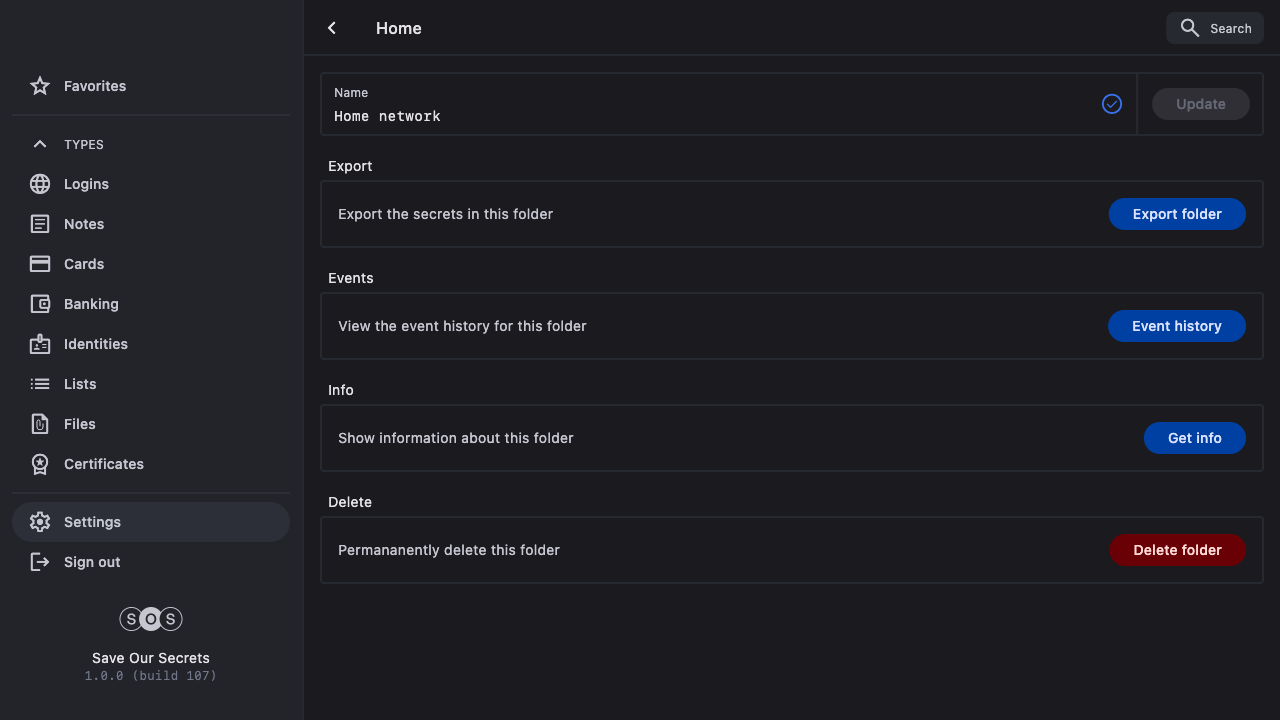This screenshot has width=1280, height=720.
Task: Click the Sign out arrow icon
Action: [40, 562]
